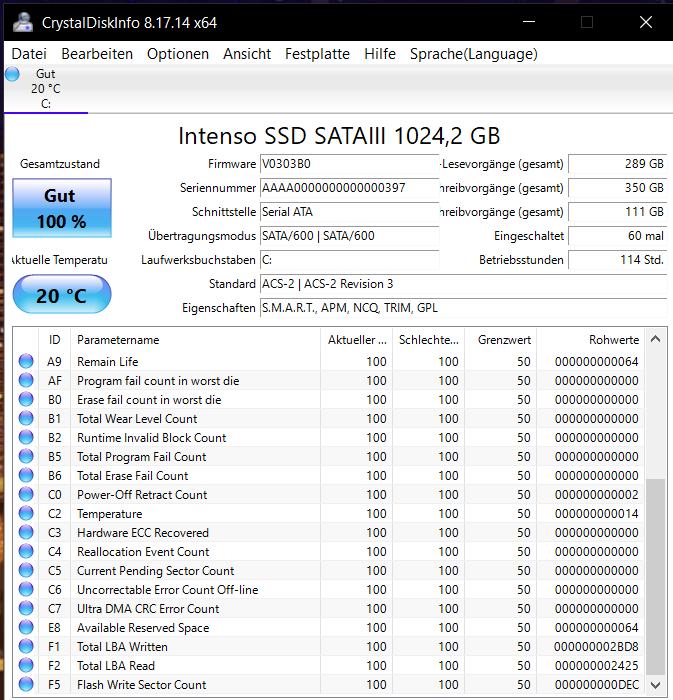Click the ID column header
Image resolution: width=673 pixels, height=700 pixels.
54,340
